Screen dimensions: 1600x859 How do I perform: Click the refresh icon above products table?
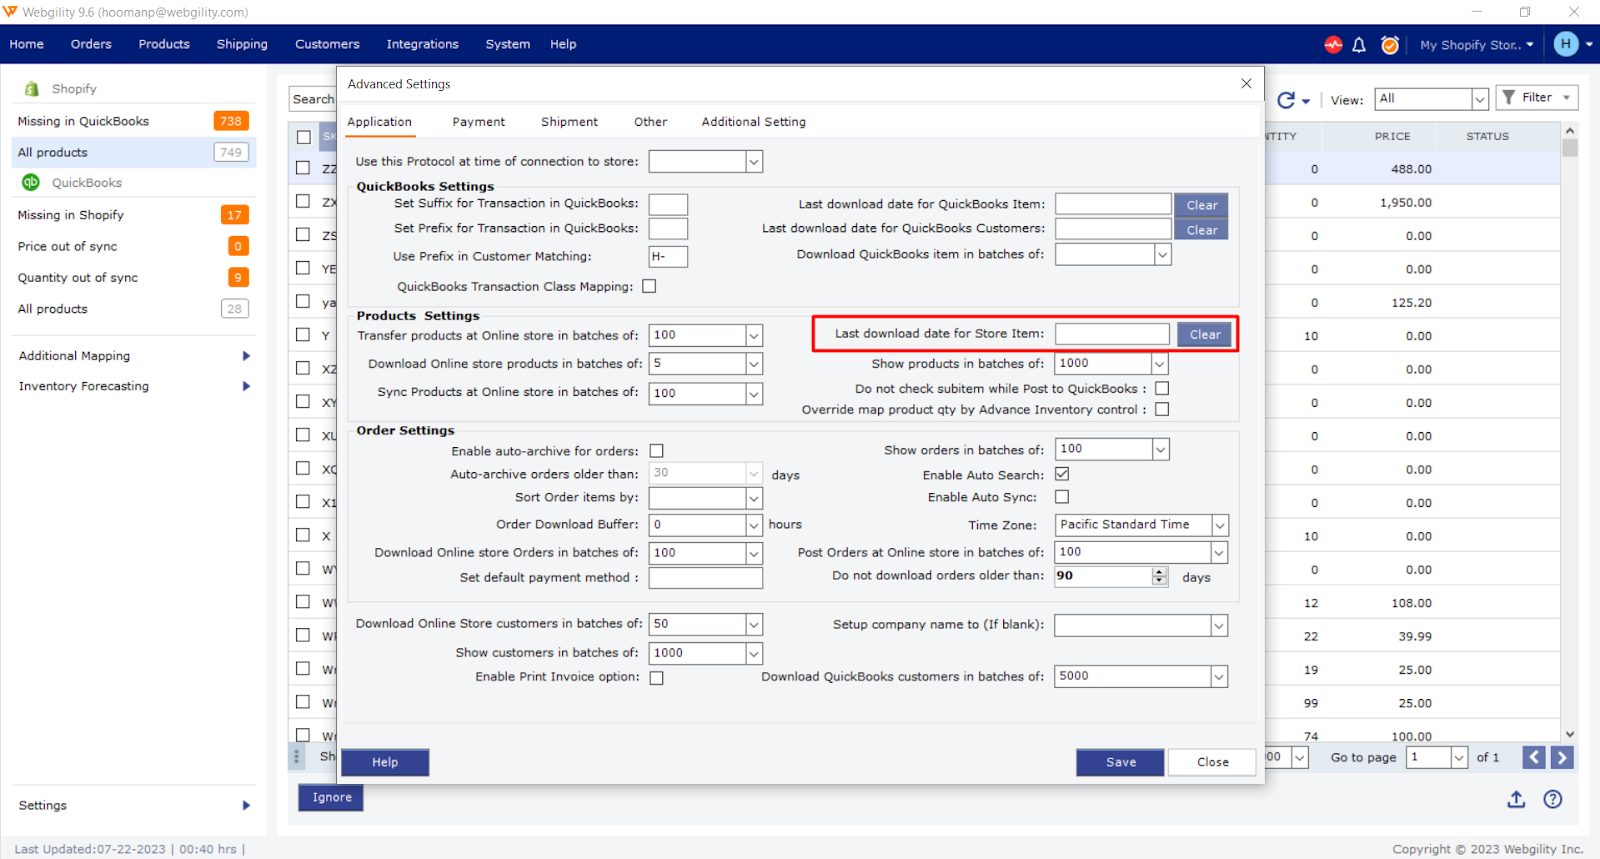point(1286,99)
